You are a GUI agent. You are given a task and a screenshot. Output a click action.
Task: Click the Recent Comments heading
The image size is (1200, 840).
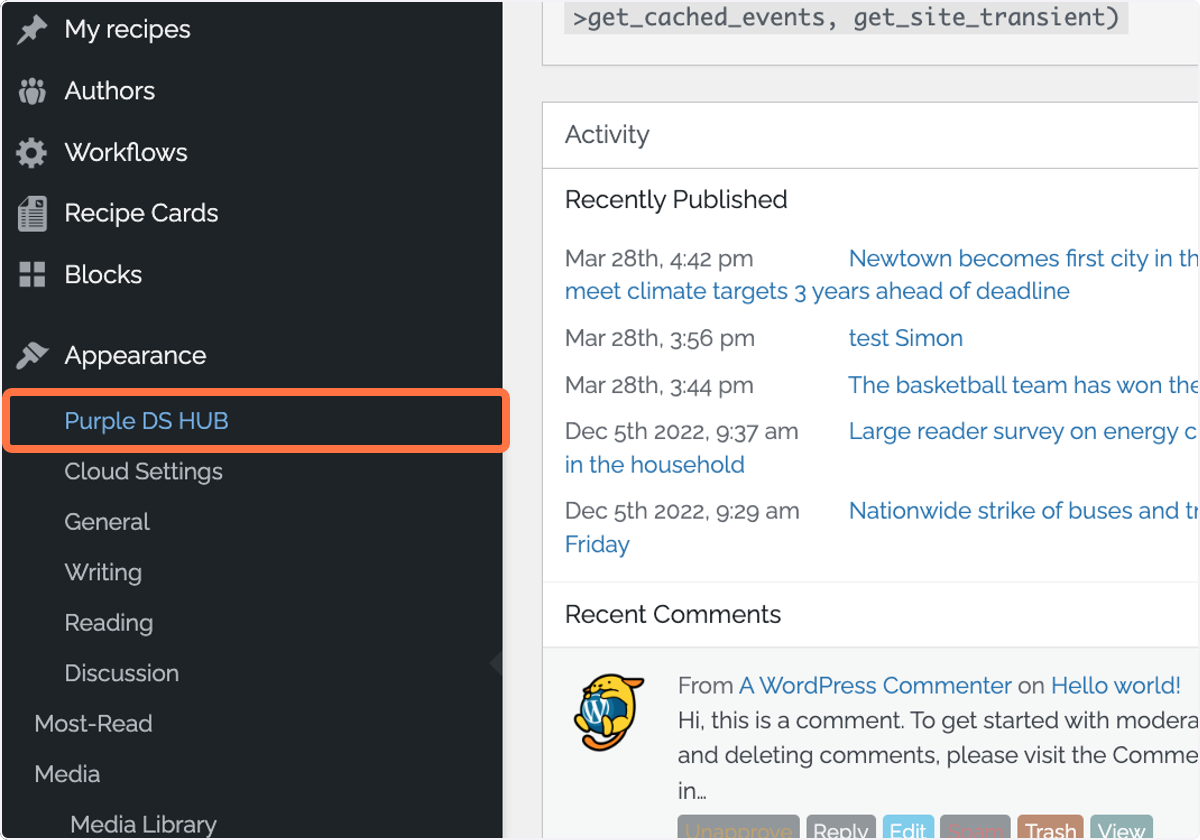(x=673, y=614)
